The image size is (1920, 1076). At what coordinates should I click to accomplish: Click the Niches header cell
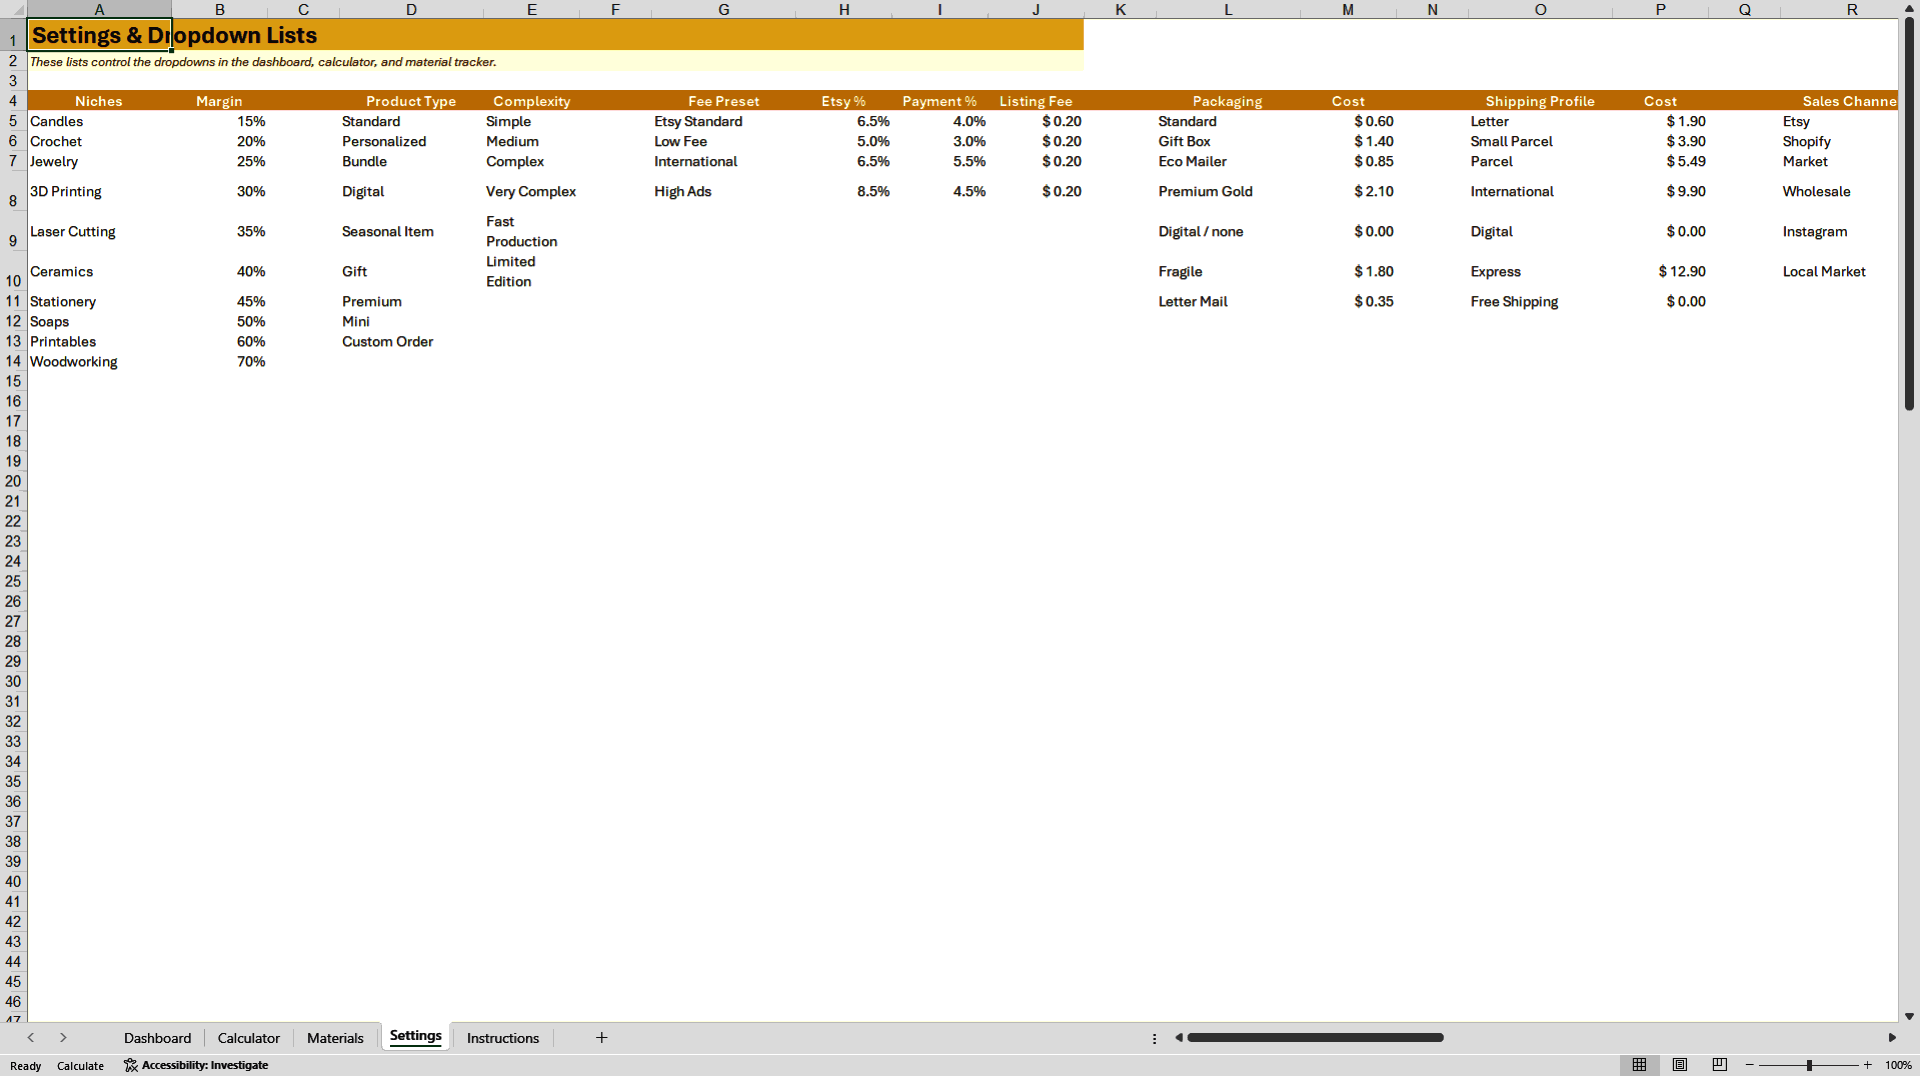99,101
